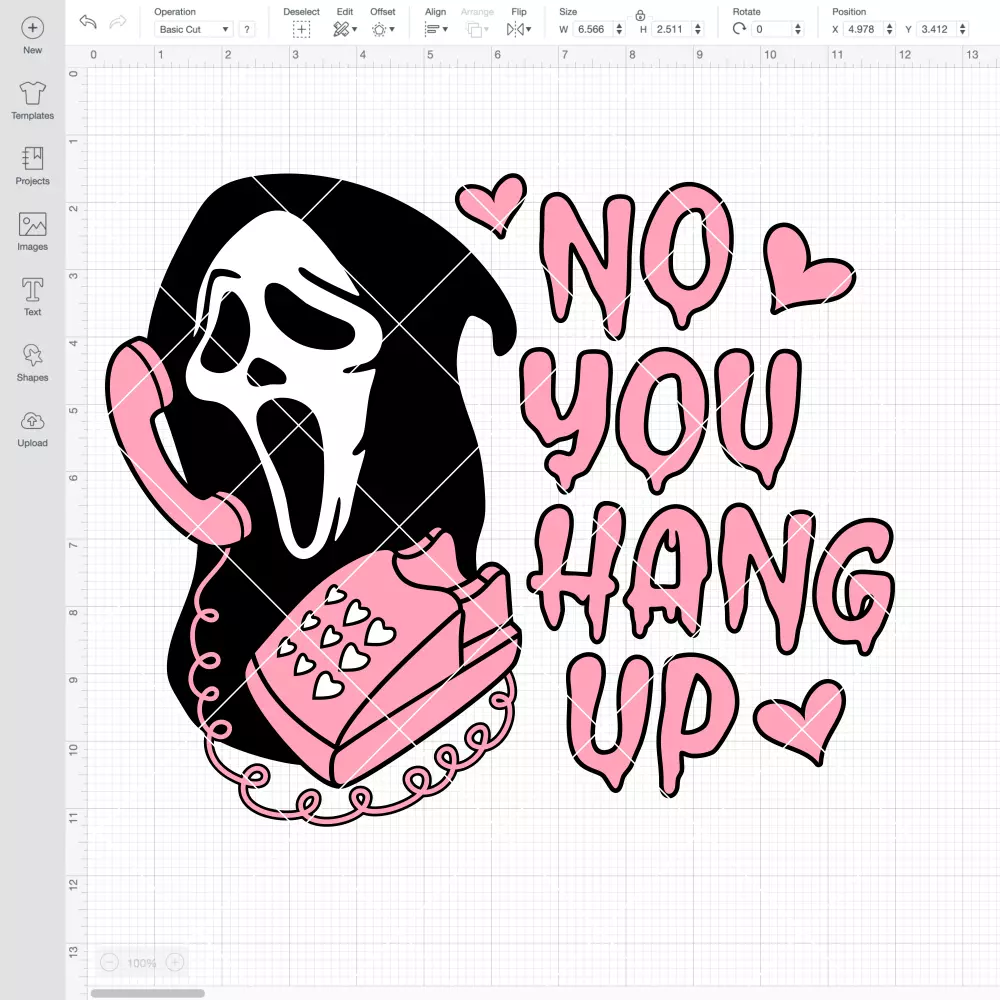This screenshot has width=1000, height=1000.
Task: Open the Operation help question mark
Action: [x=247, y=29]
